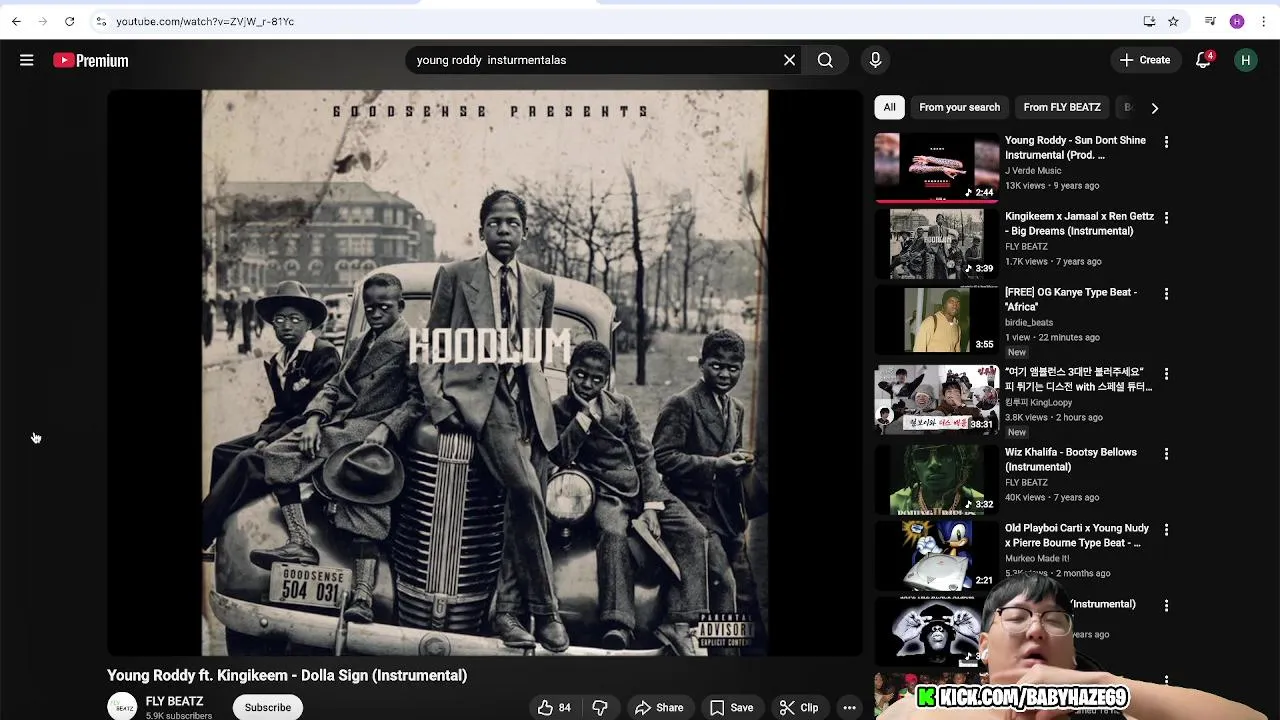Go back with browser back arrow
The image size is (1280, 720).
pyautogui.click(x=16, y=21)
